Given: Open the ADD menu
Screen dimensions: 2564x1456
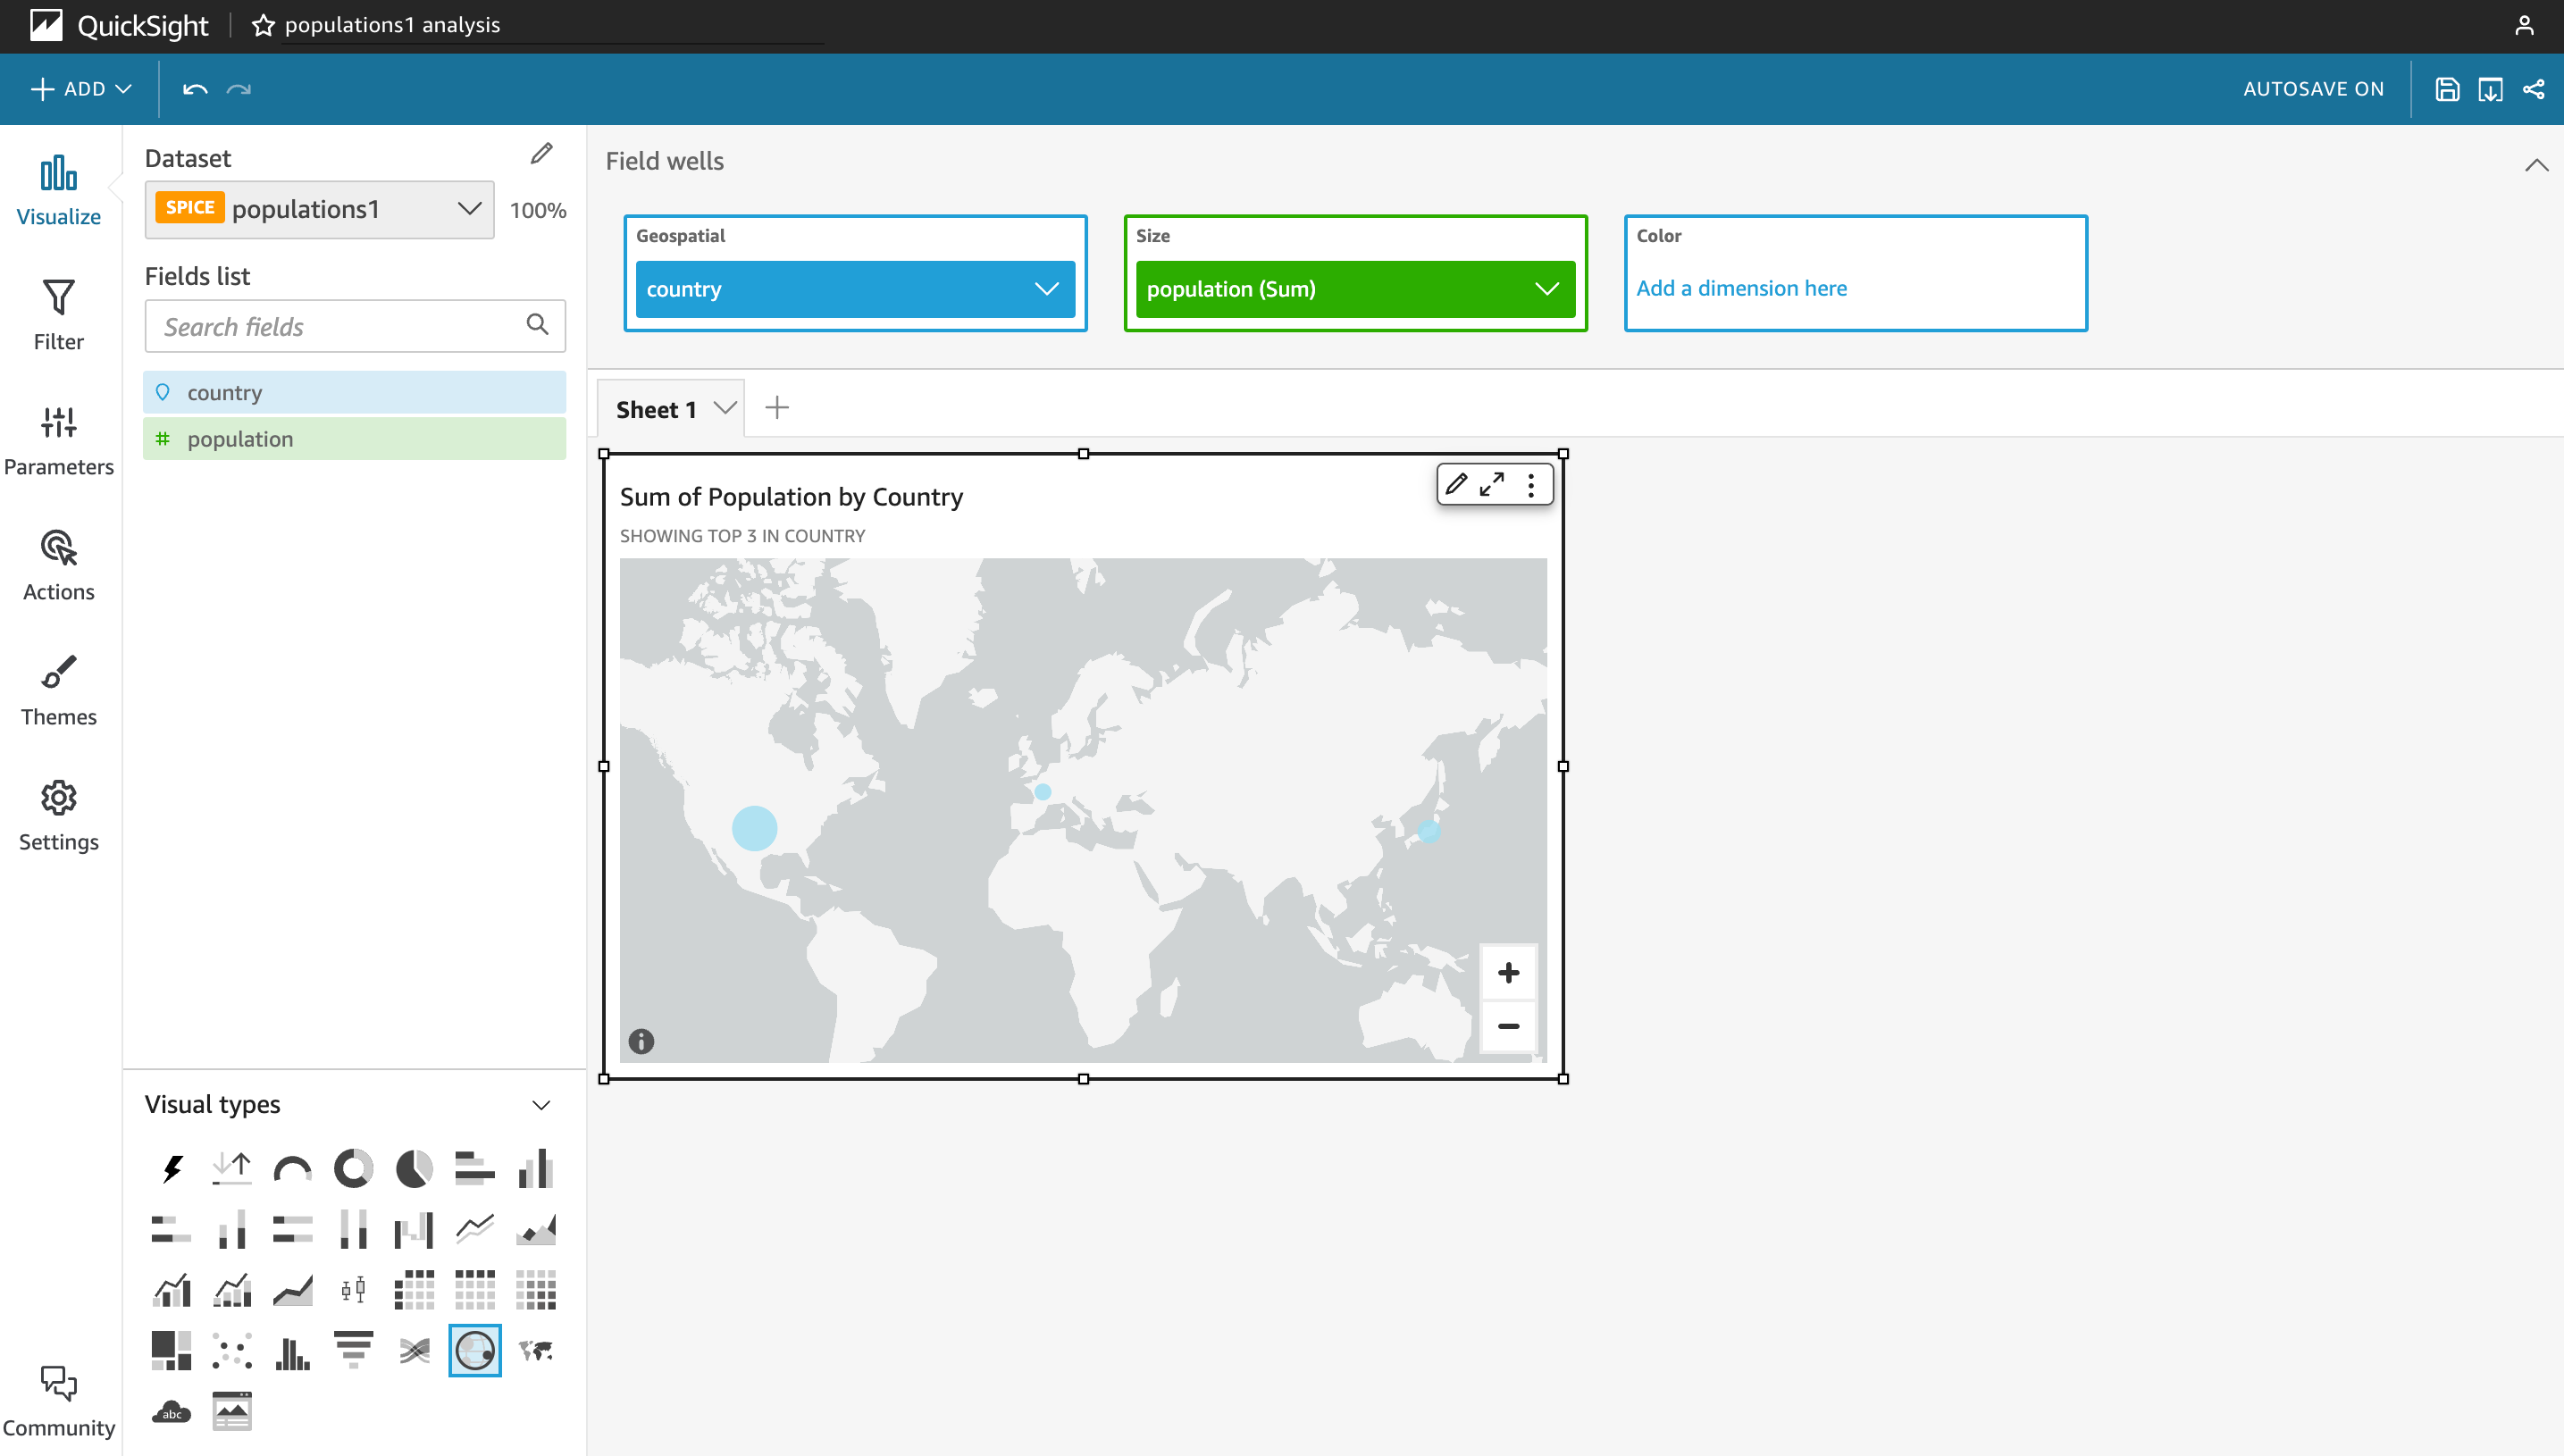Looking at the screenshot, I should coord(81,89).
